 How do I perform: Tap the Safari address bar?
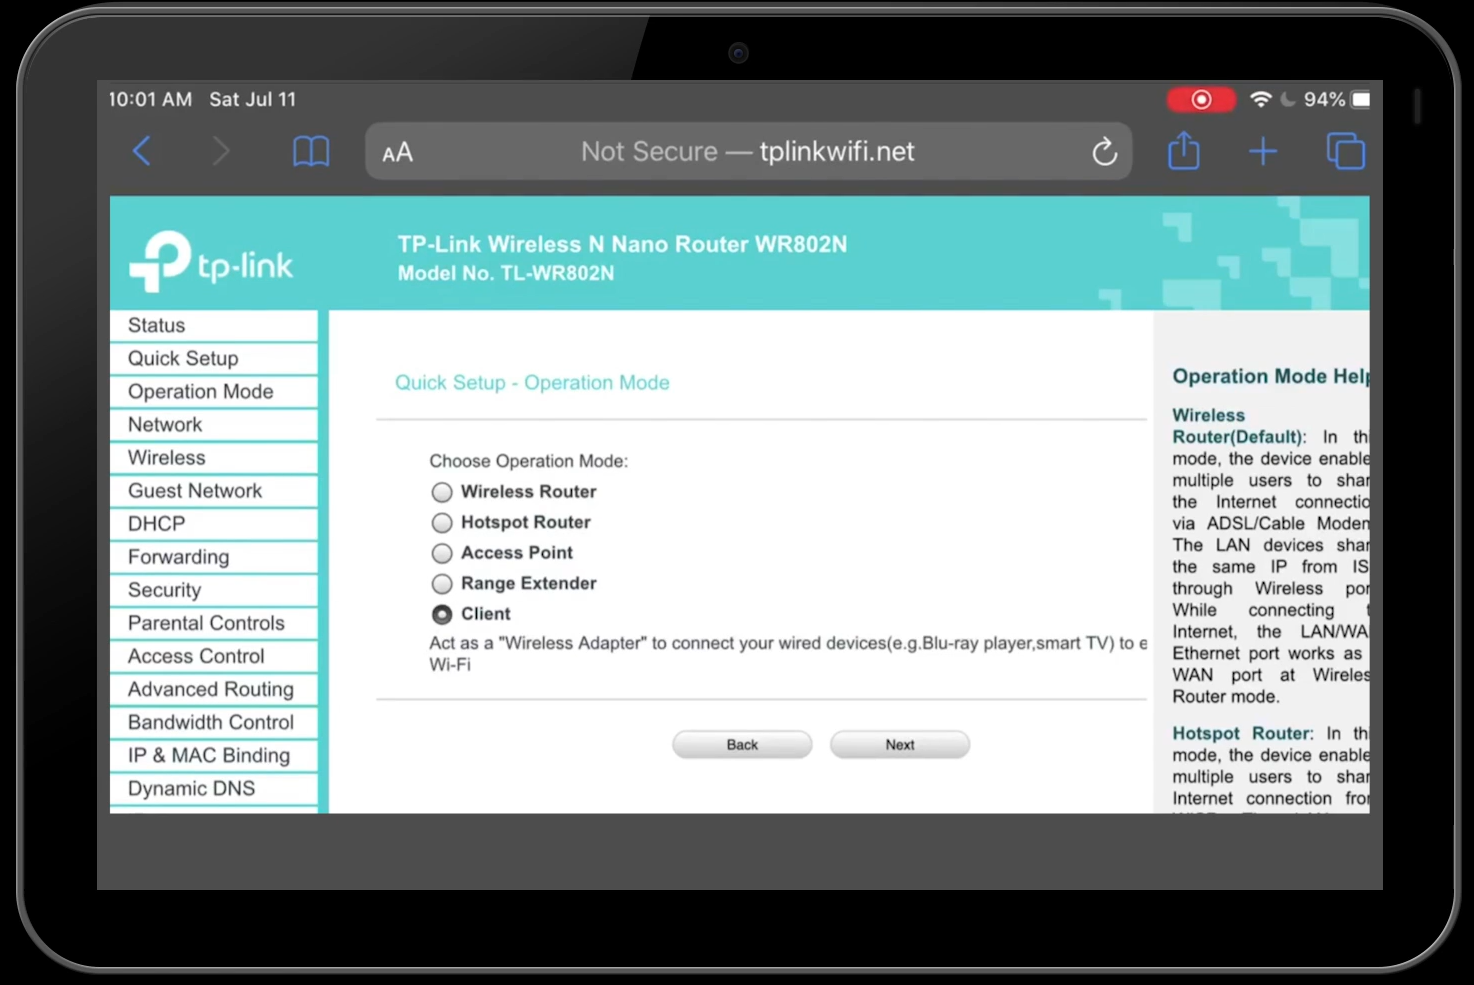coord(747,152)
